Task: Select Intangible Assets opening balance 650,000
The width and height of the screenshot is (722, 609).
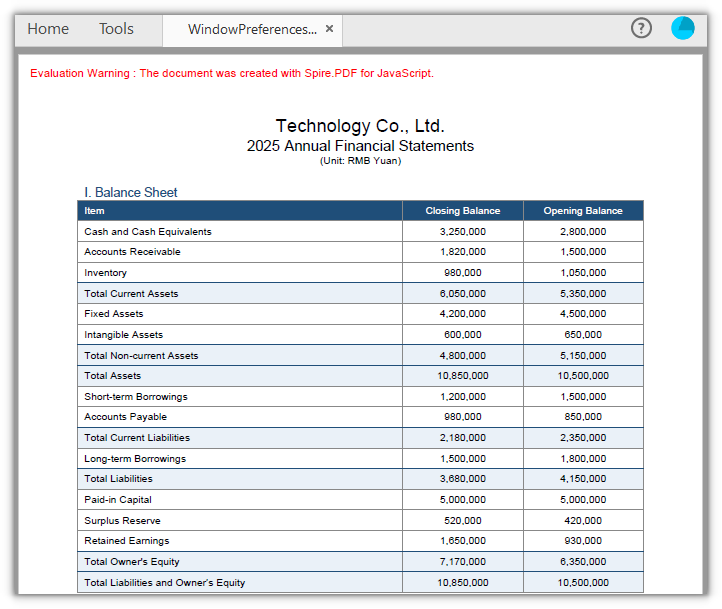Action: coord(583,335)
